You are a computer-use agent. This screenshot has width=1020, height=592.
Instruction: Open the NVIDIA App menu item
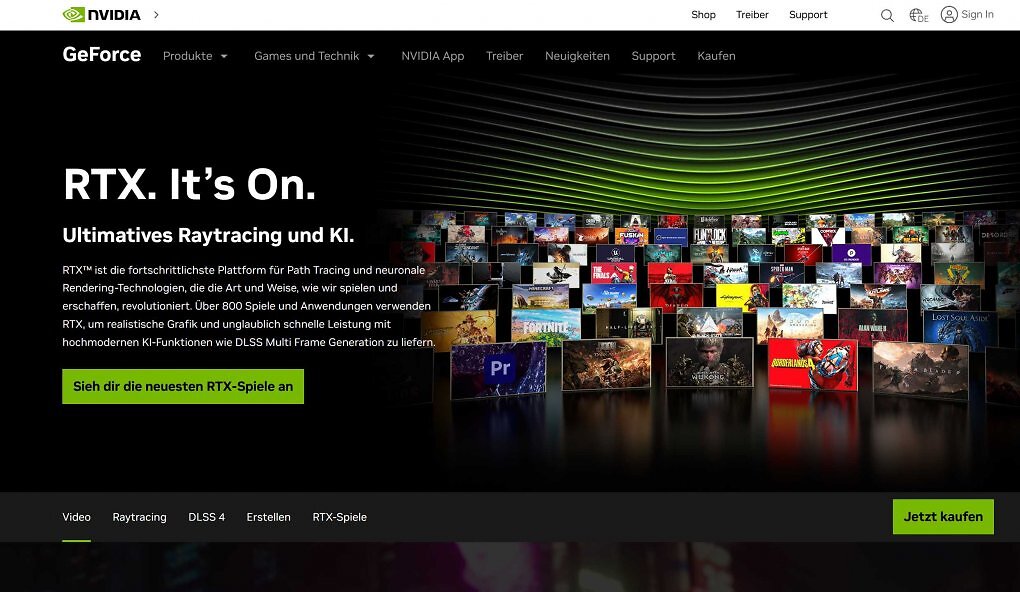433,56
